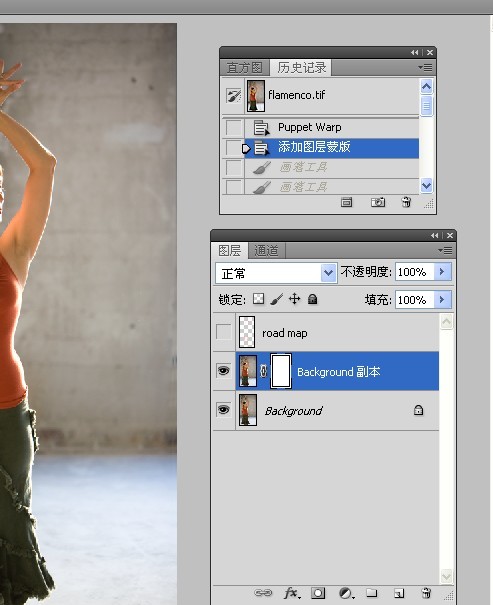Screen dimensions: 493x605
Task: Open the fx layer style menu
Action: (292, 593)
